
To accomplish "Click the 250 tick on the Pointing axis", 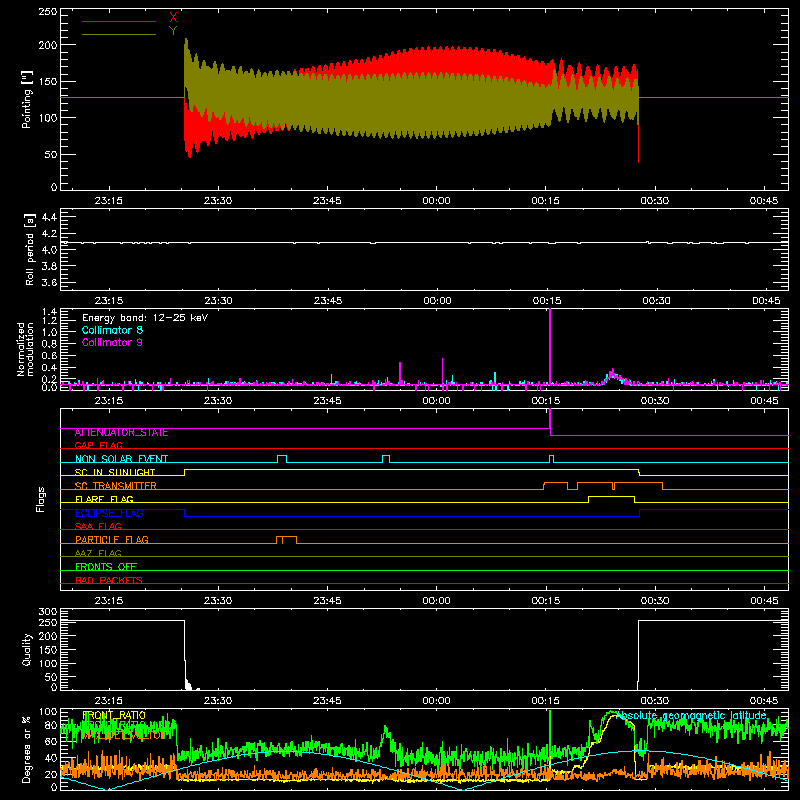I will (x=48, y=12).
